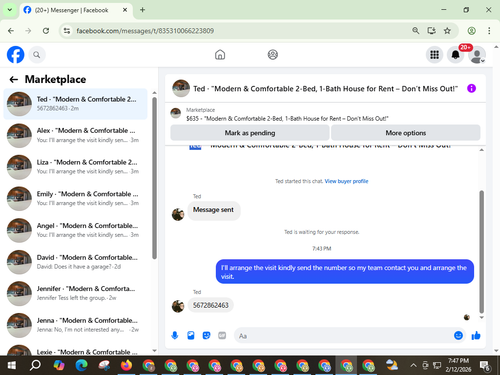Image resolution: width=500 pixels, height=375 pixels.
Task: Click the Facebook search magnifier icon
Action: coord(37,55)
